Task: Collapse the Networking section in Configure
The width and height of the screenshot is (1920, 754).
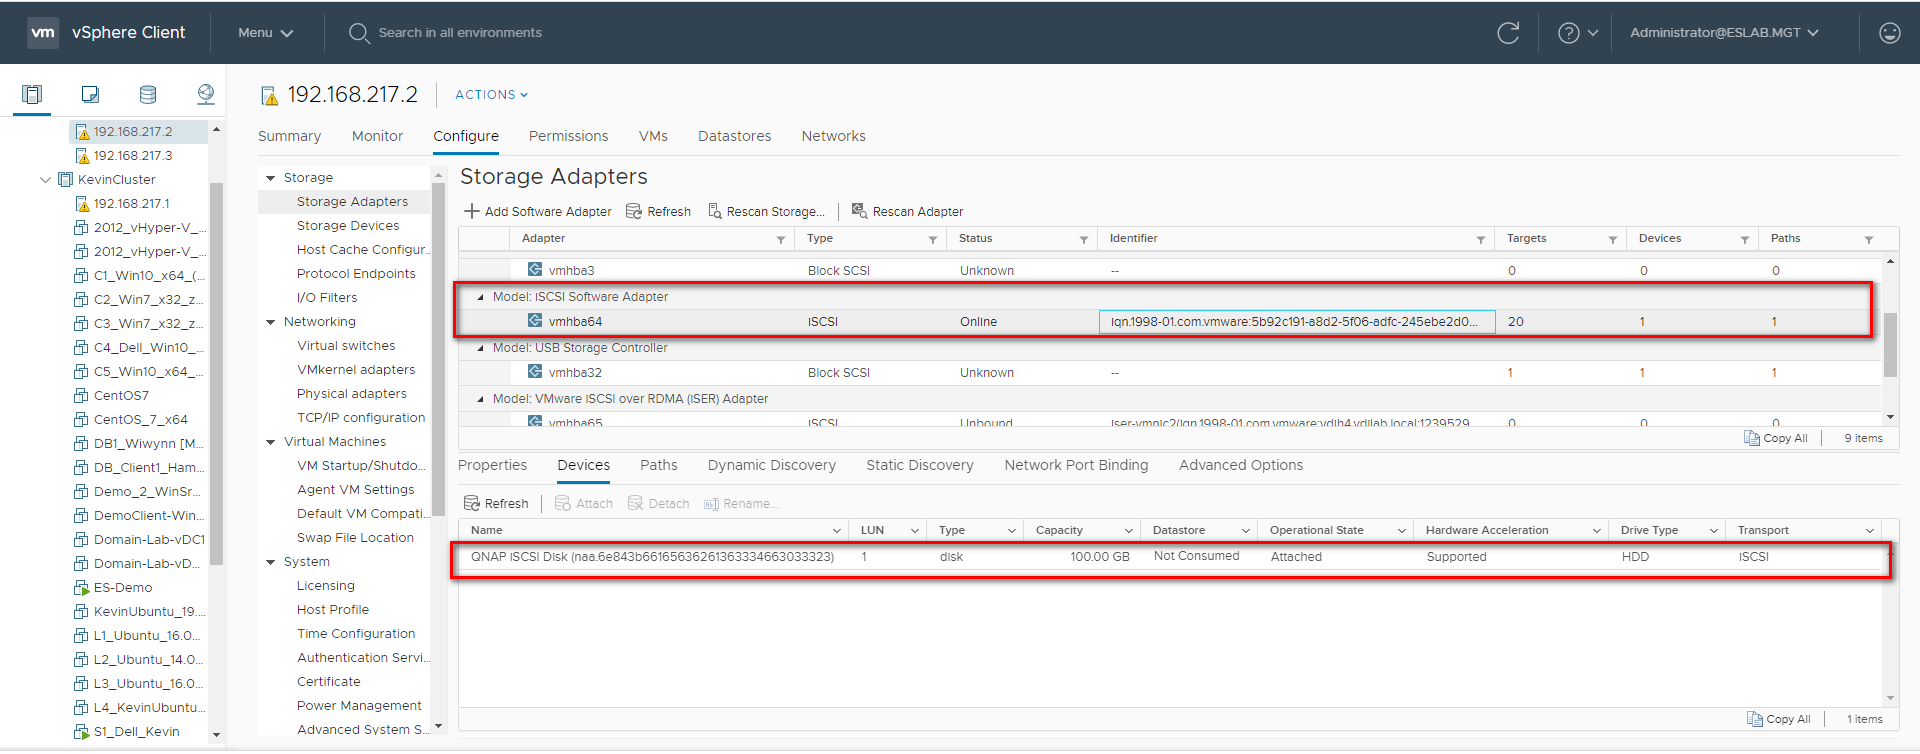Action: tap(270, 322)
